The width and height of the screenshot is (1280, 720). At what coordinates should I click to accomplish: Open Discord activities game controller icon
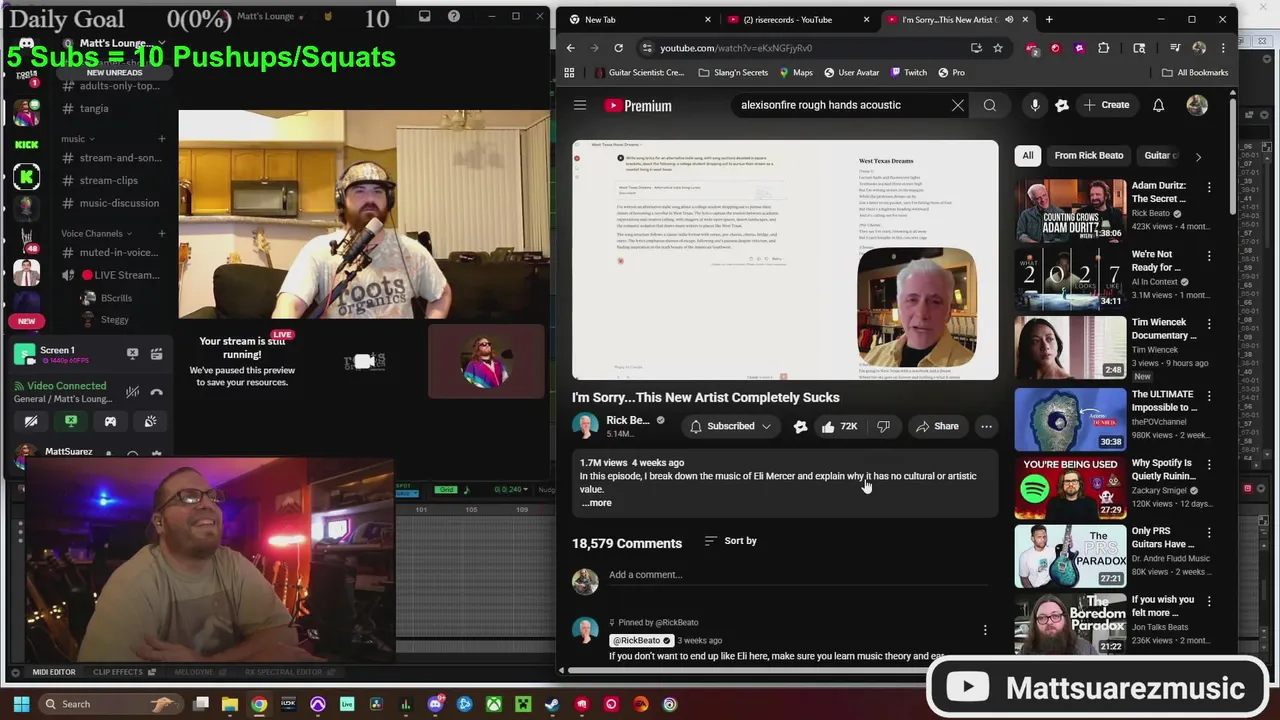click(110, 421)
